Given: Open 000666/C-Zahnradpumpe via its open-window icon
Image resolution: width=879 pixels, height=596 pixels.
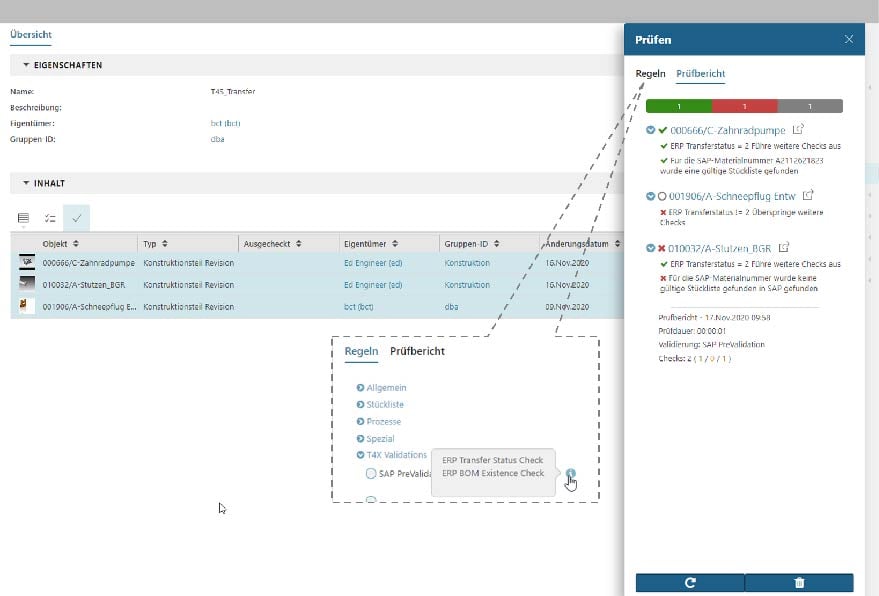Looking at the screenshot, I should pyautogui.click(x=797, y=130).
